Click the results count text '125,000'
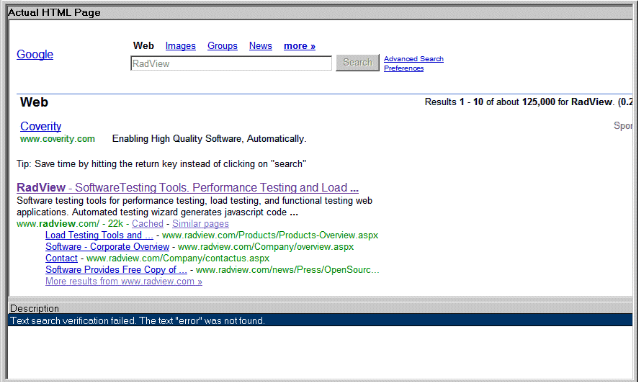This screenshot has width=639, height=382. coord(538,102)
